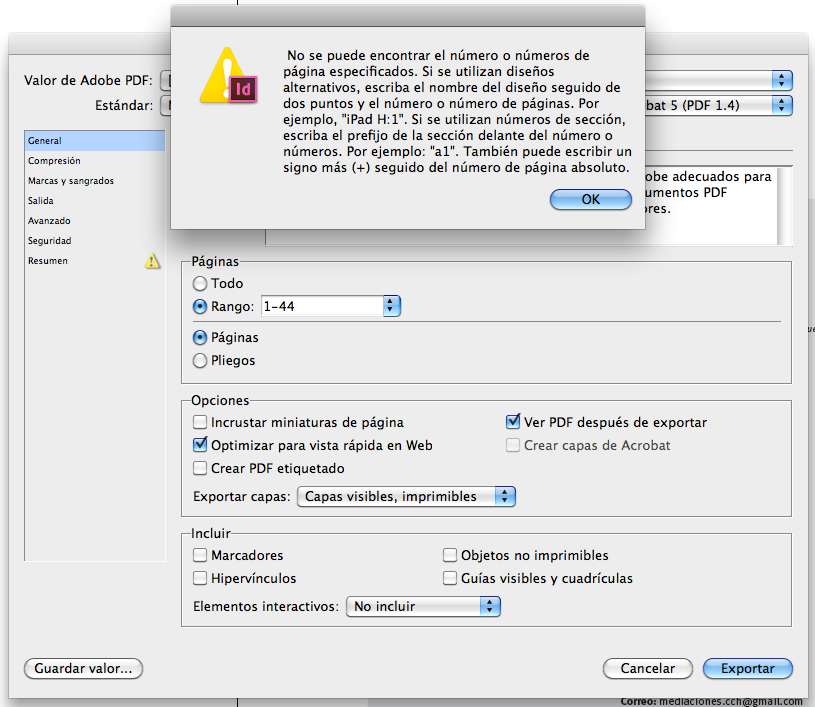The height and width of the screenshot is (707, 815).
Task: Click the InDesign warning icon in the alert
Action: point(229,75)
